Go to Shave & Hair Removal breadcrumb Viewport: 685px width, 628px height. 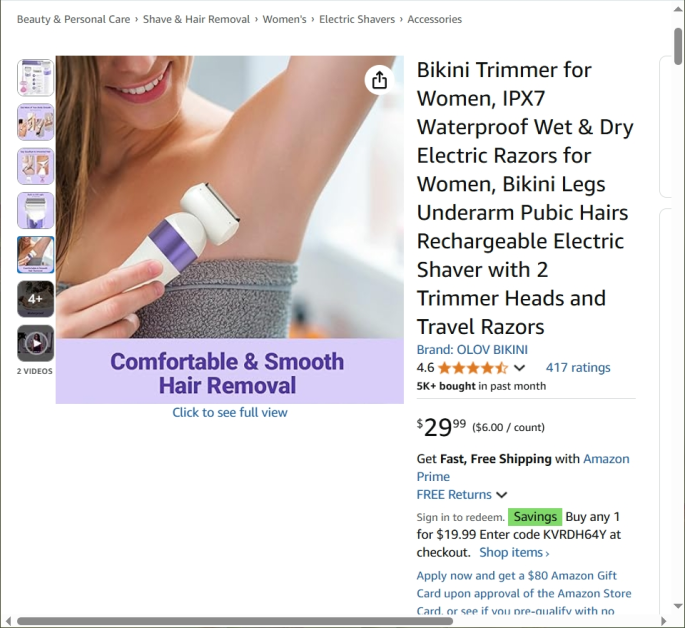(x=196, y=19)
